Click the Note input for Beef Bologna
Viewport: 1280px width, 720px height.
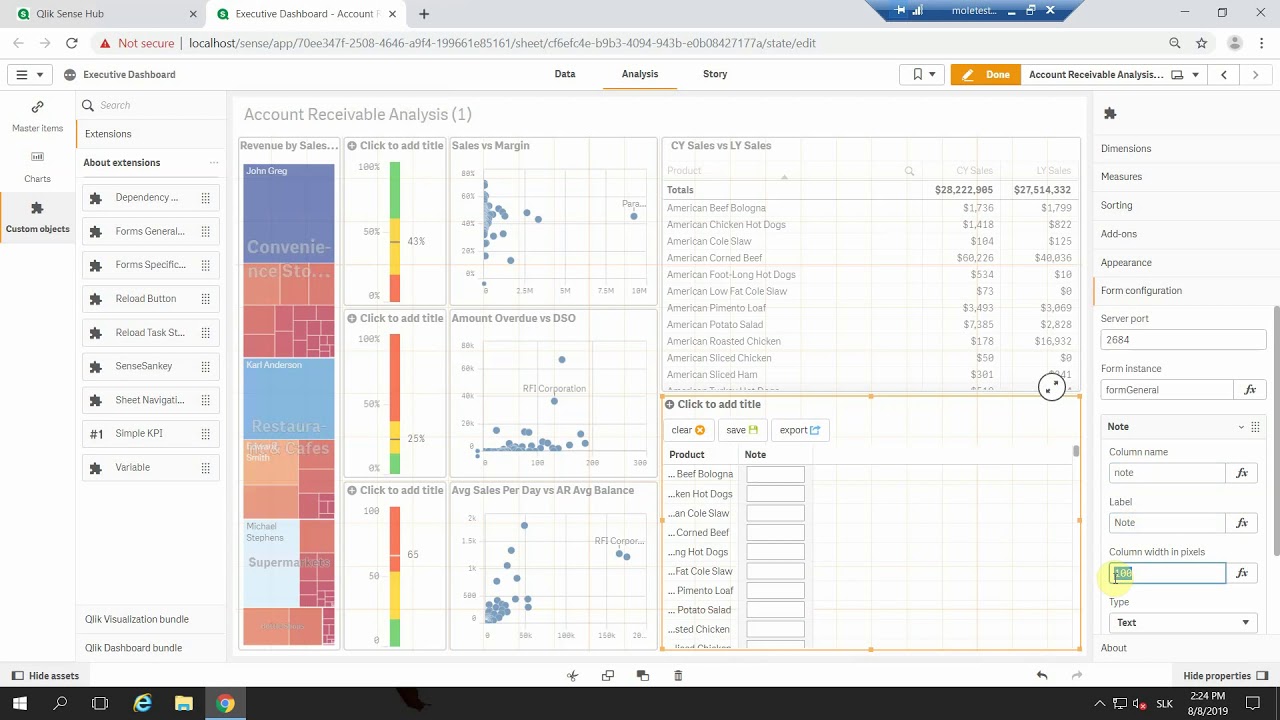[775, 475]
